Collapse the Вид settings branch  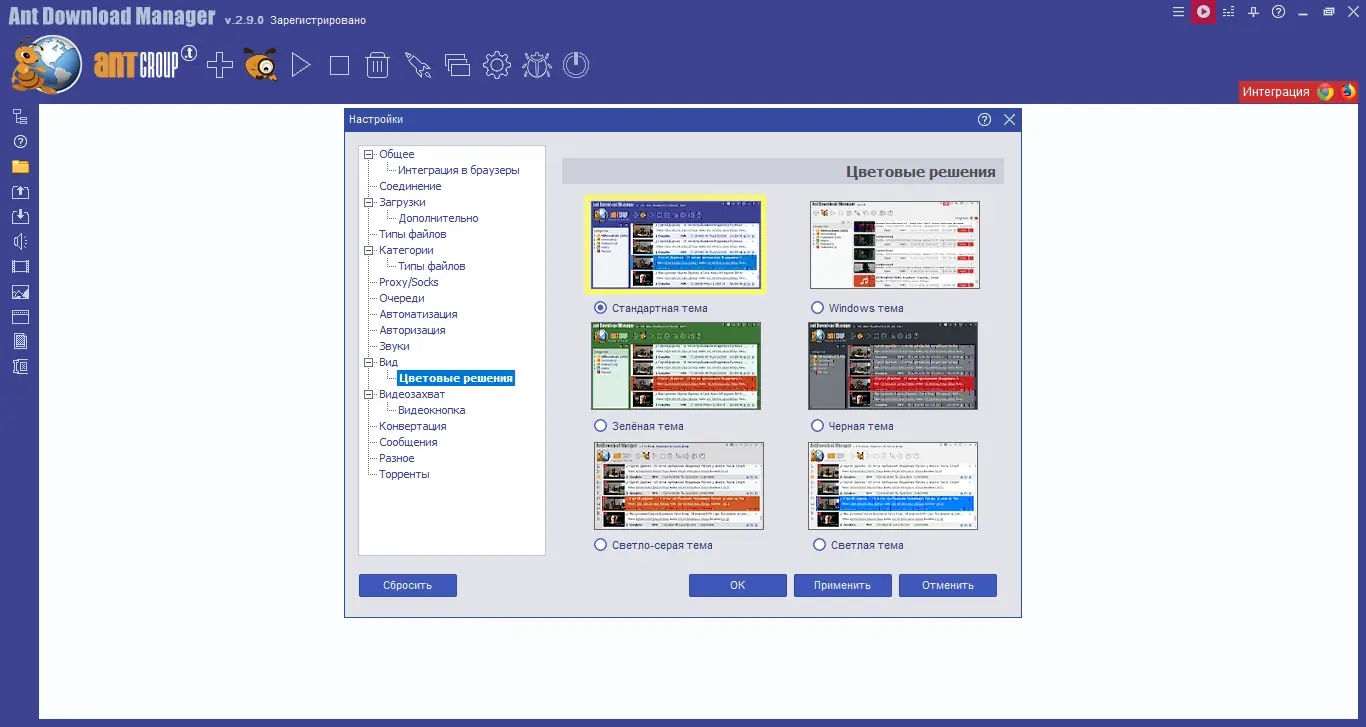click(369, 362)
